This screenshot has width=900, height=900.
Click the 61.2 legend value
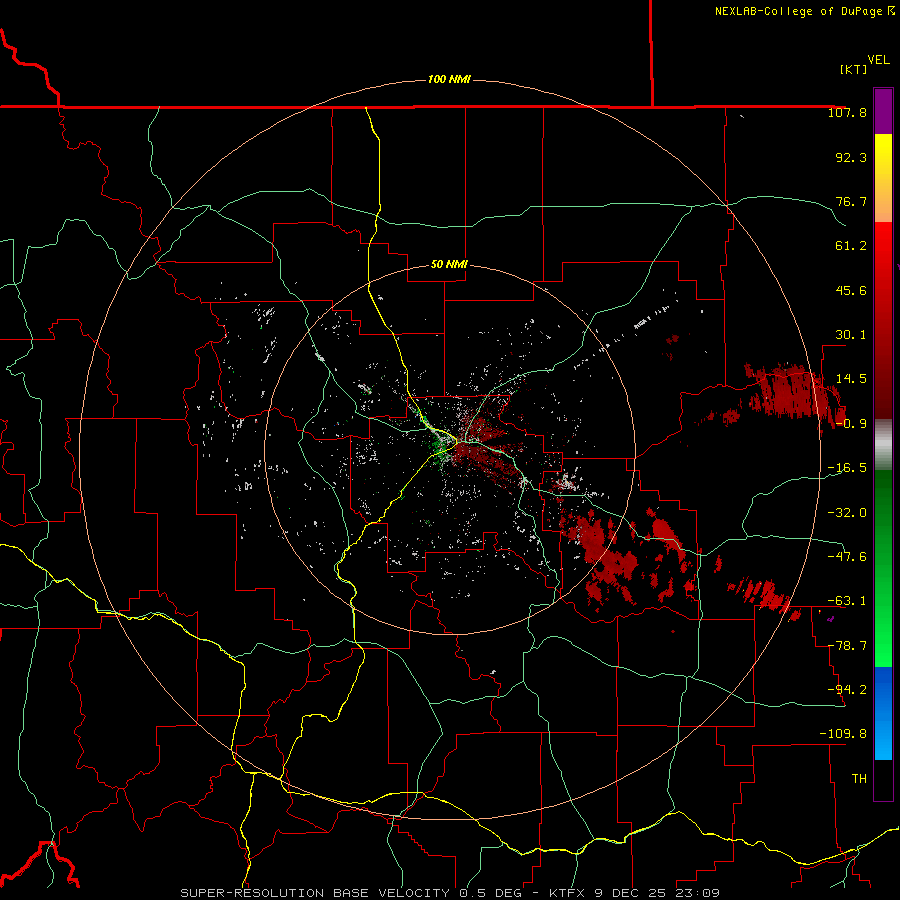(851, 246)
